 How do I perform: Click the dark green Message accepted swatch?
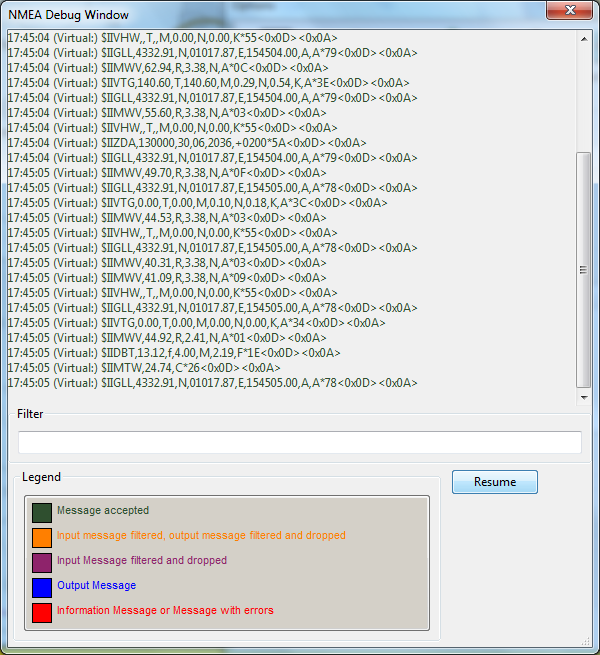click(41, 512)
